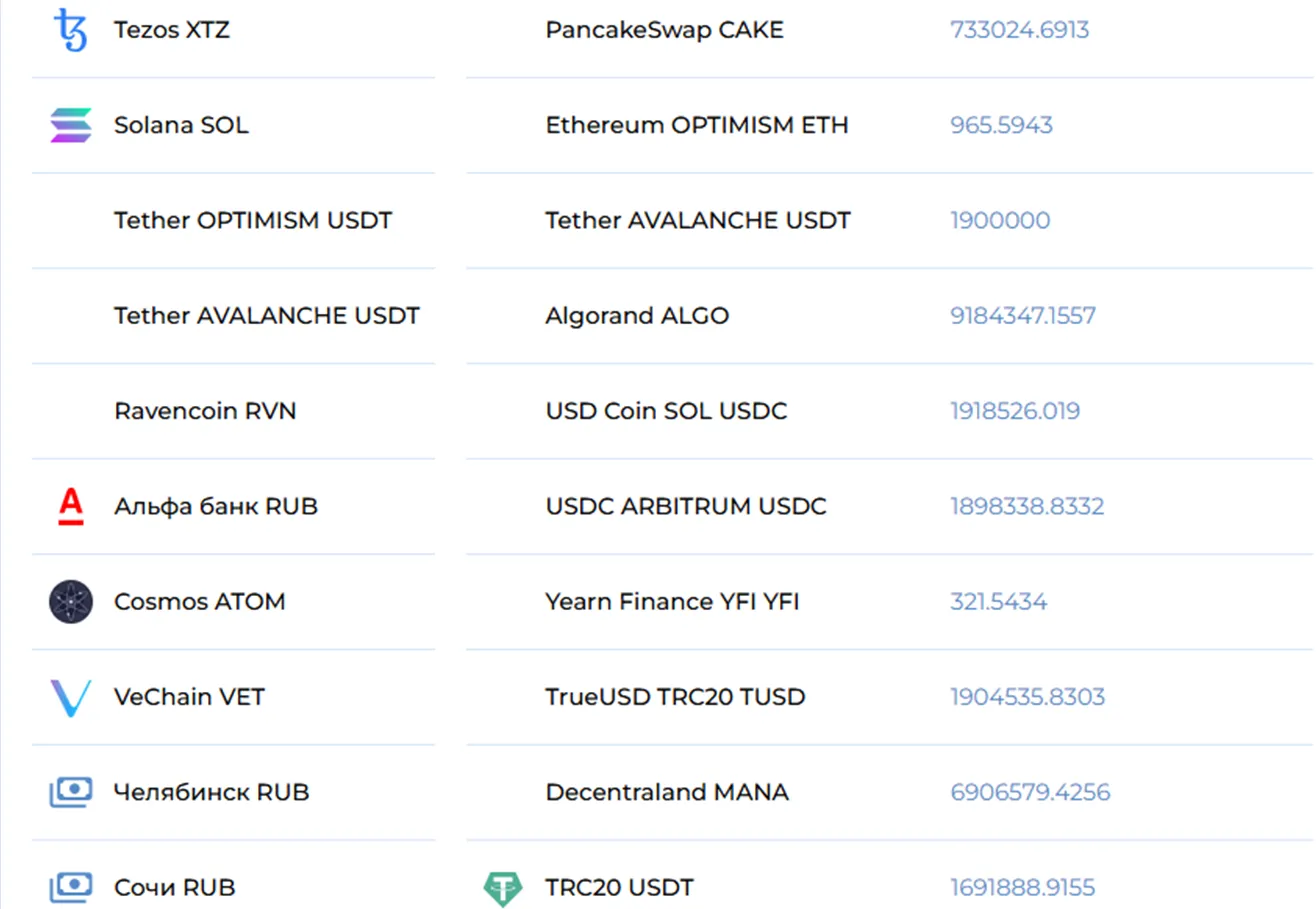
Task: Click the Cosmos ATOM dark circle icon
Action: tap(71, 602)
